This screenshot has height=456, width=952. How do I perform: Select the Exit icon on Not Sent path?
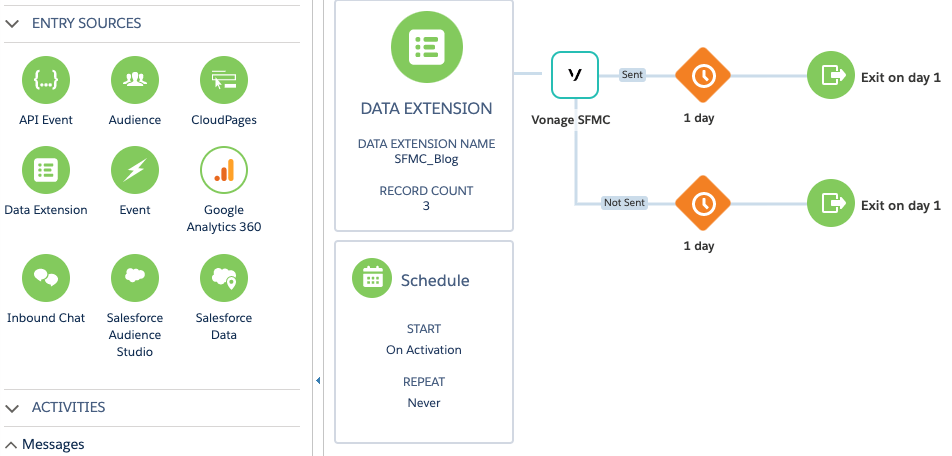(x=831, y=203)
